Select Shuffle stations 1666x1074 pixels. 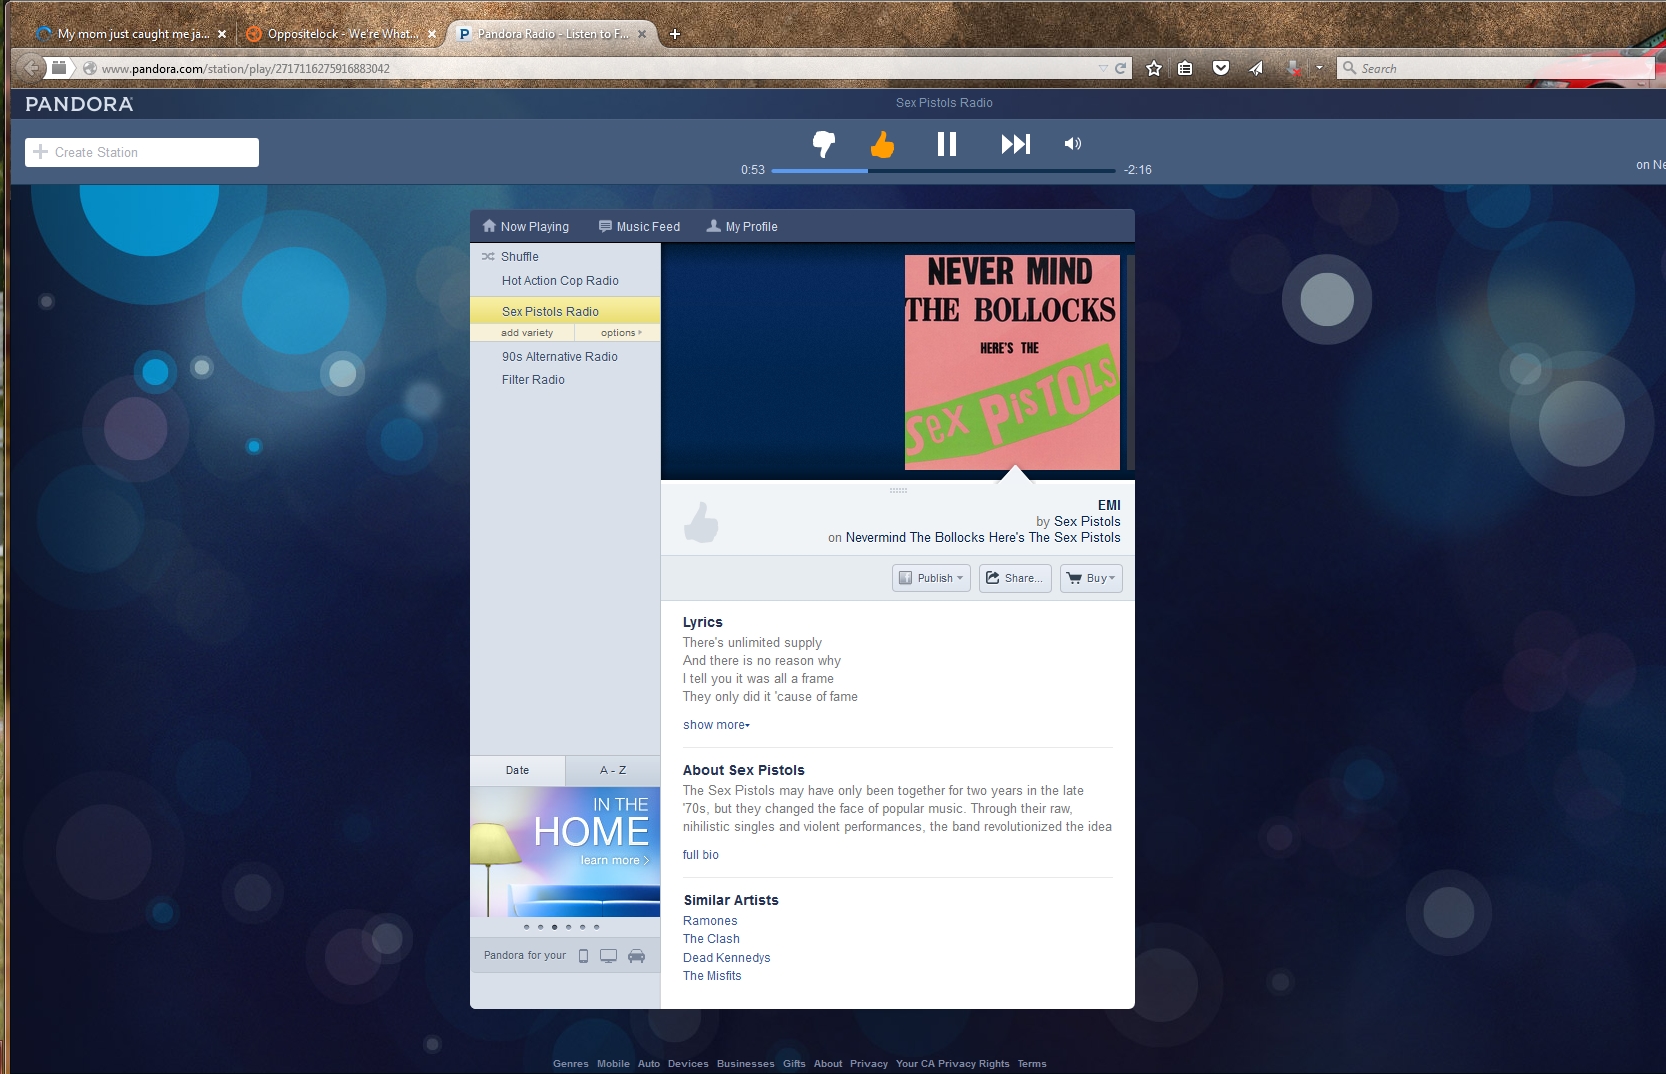coord(510,257)
